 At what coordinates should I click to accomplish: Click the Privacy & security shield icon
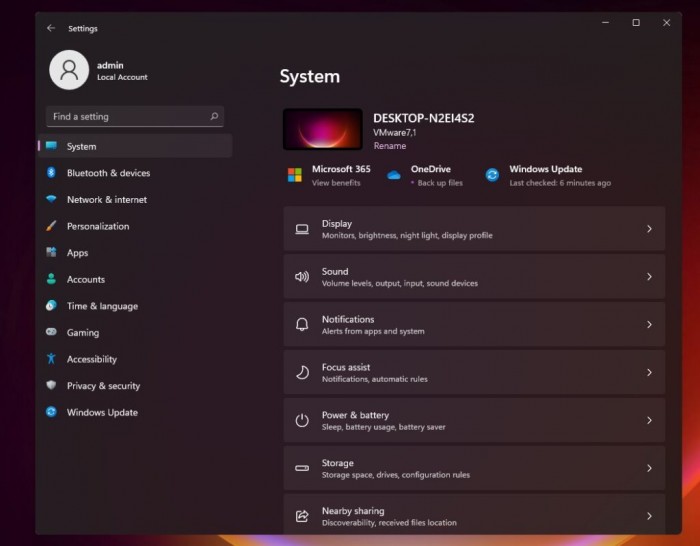[51, 385]
